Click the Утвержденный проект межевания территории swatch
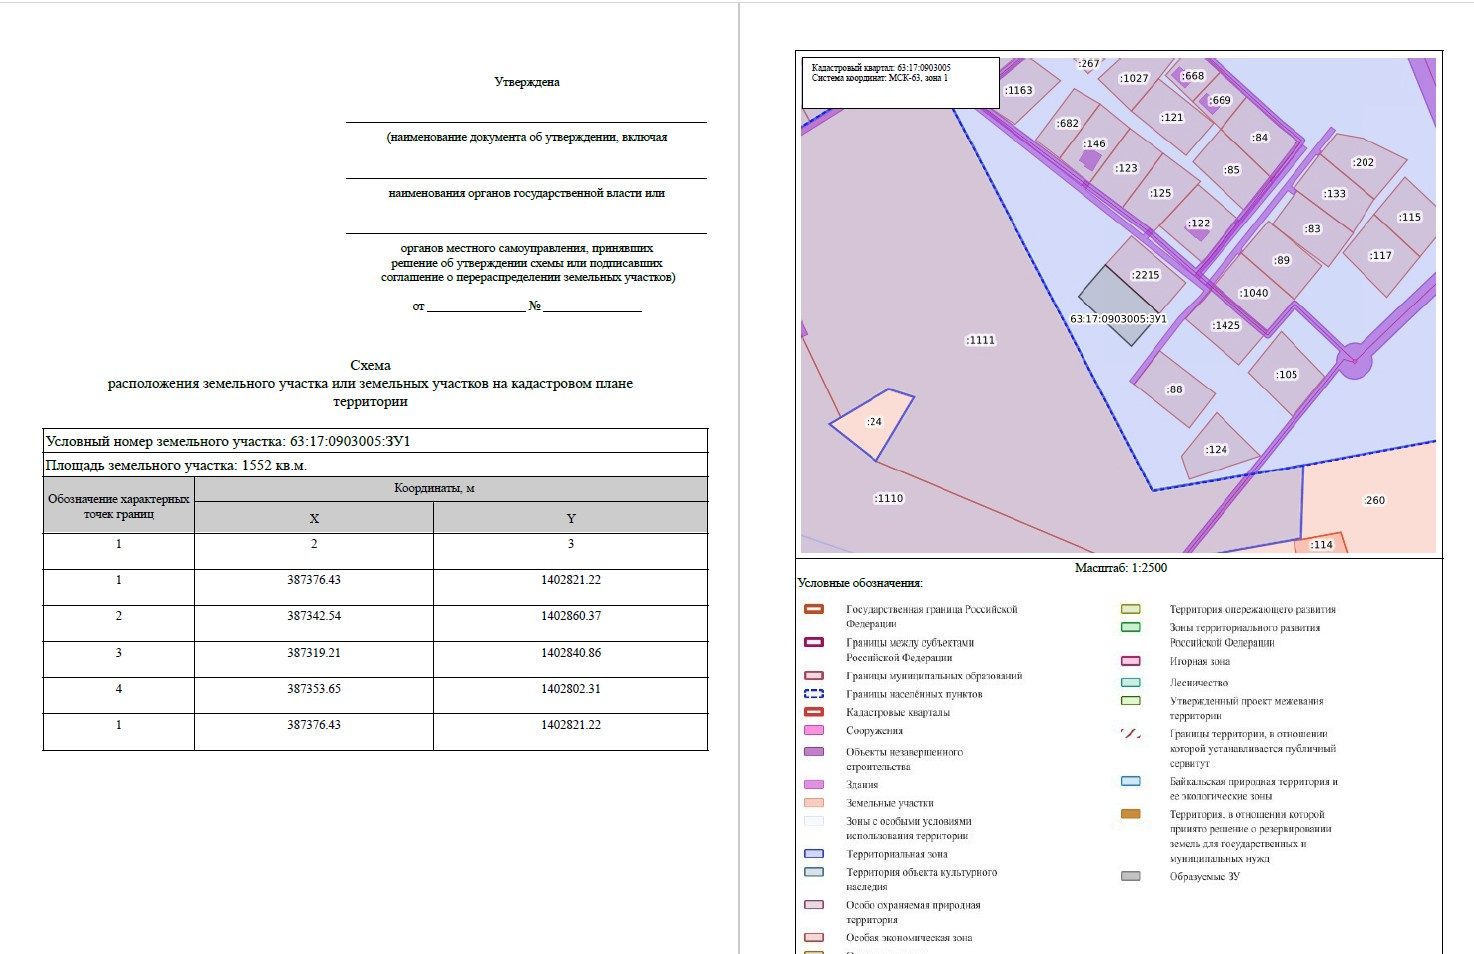 click(1130, 701)
